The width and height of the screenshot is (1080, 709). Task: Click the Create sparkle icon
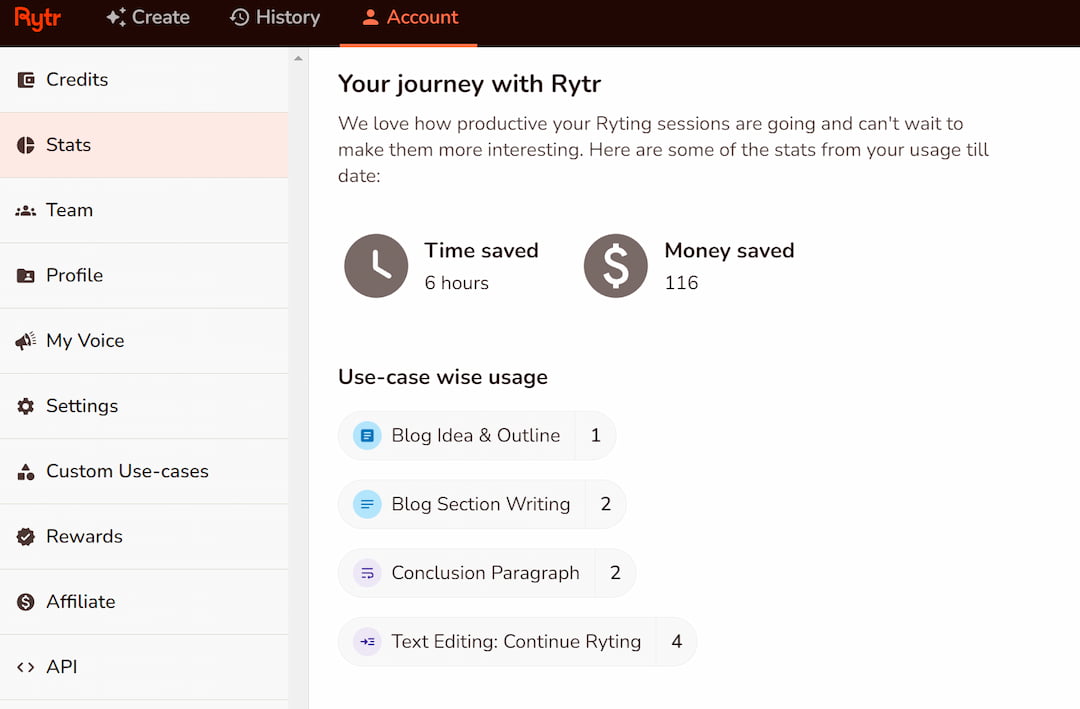point(116,17)
